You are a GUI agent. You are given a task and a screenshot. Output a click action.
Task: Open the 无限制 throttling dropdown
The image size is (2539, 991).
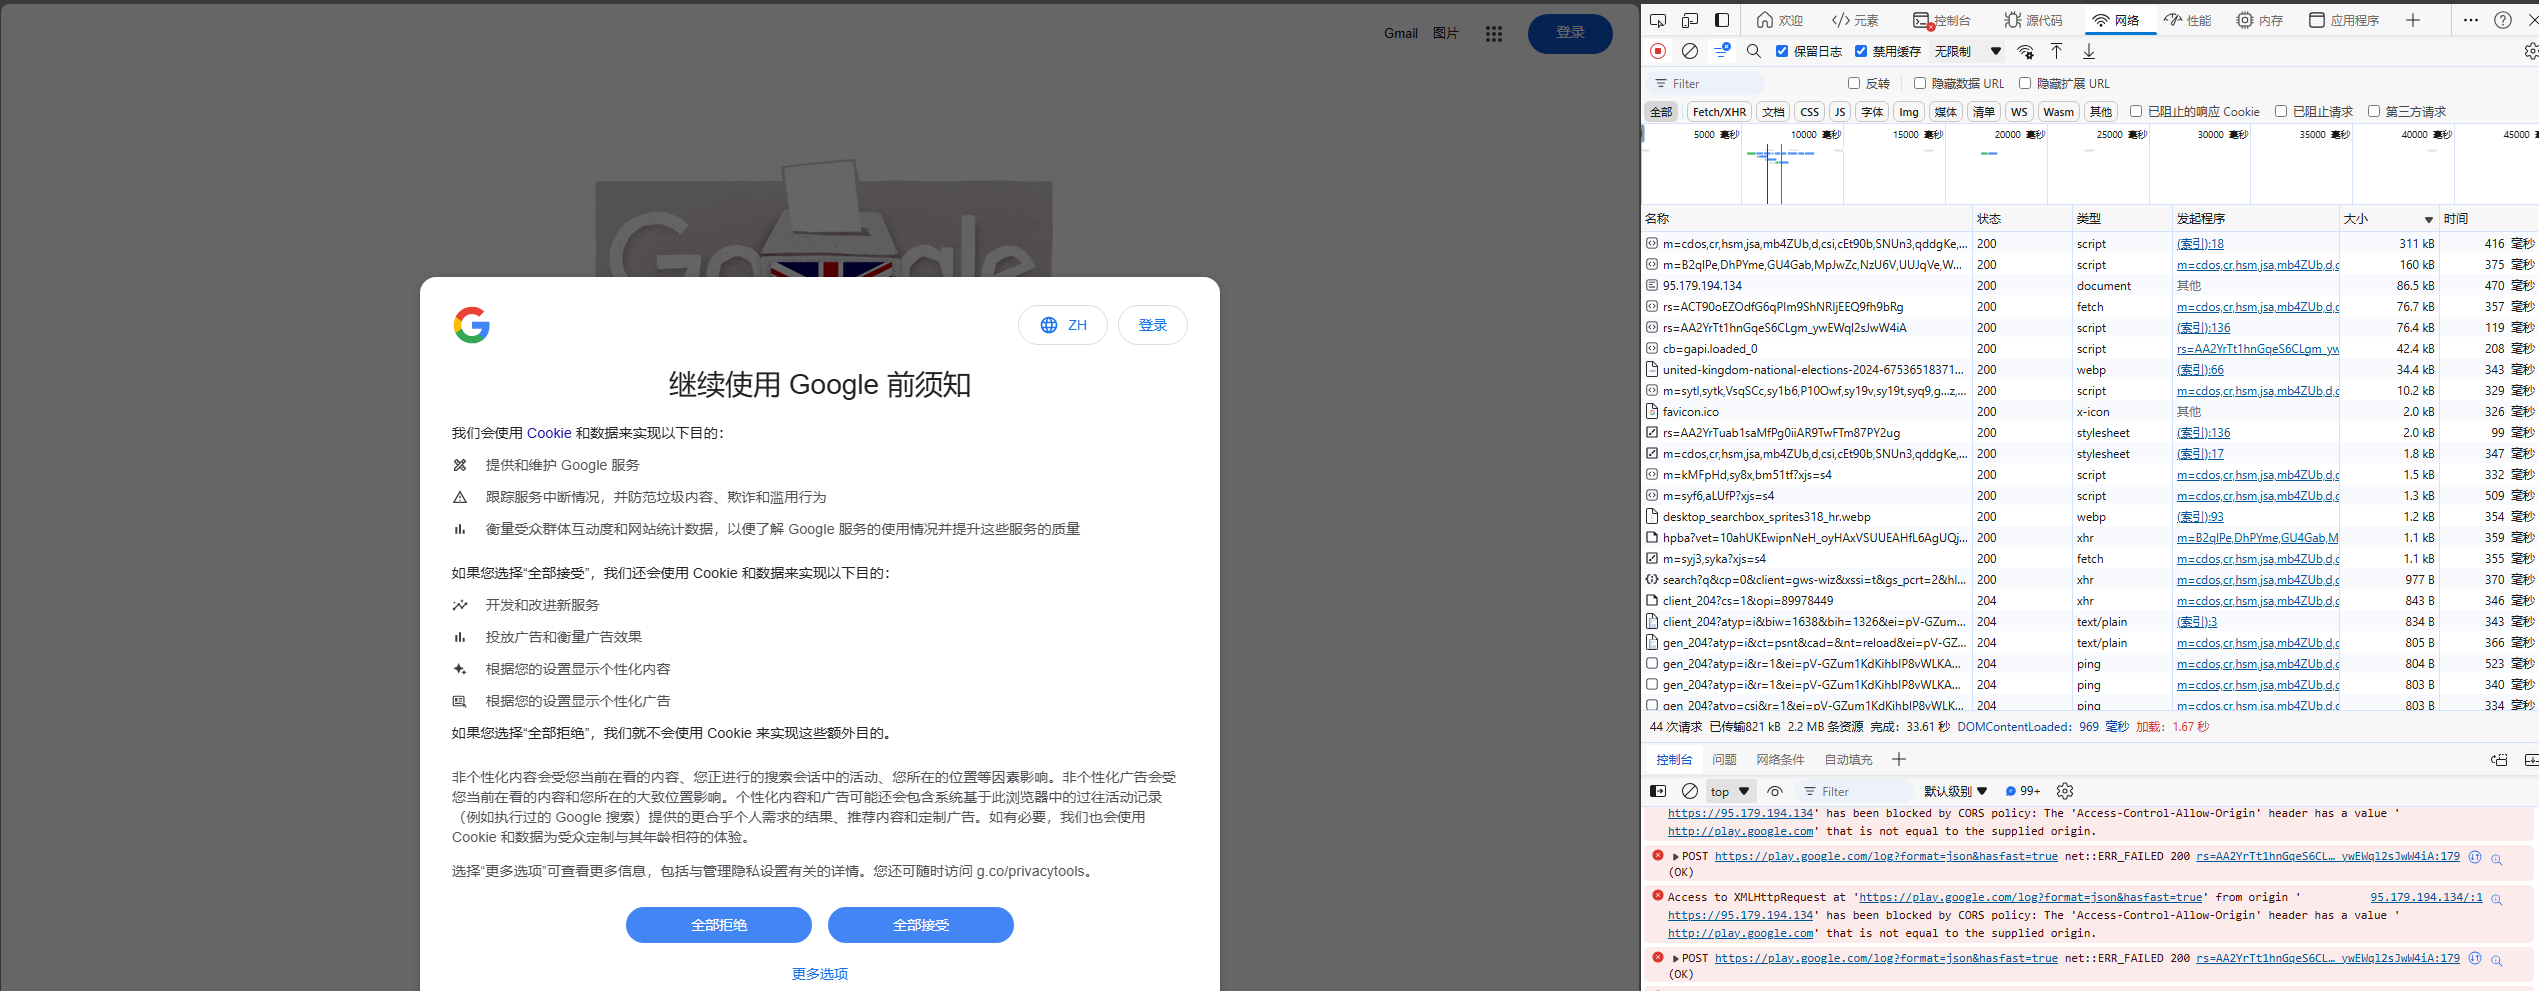1967,51
